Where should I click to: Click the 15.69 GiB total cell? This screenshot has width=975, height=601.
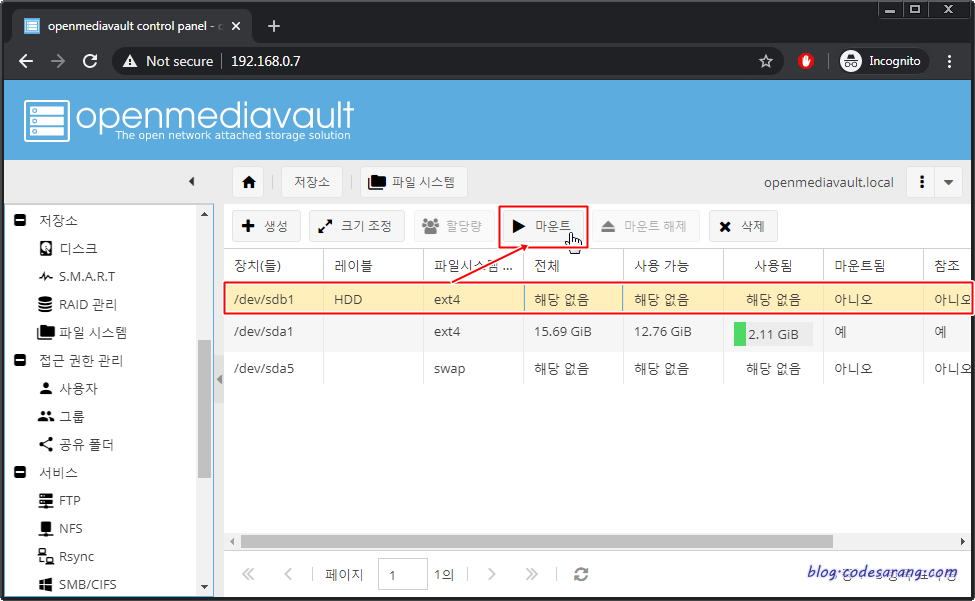(563, 332)
